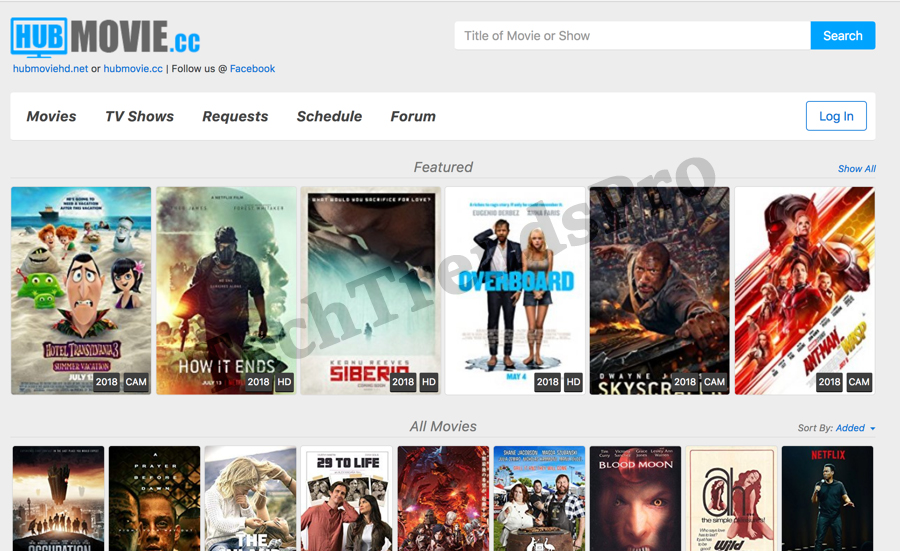Open Ant-Man and the Wasp poster

click(x=805, y=290)
